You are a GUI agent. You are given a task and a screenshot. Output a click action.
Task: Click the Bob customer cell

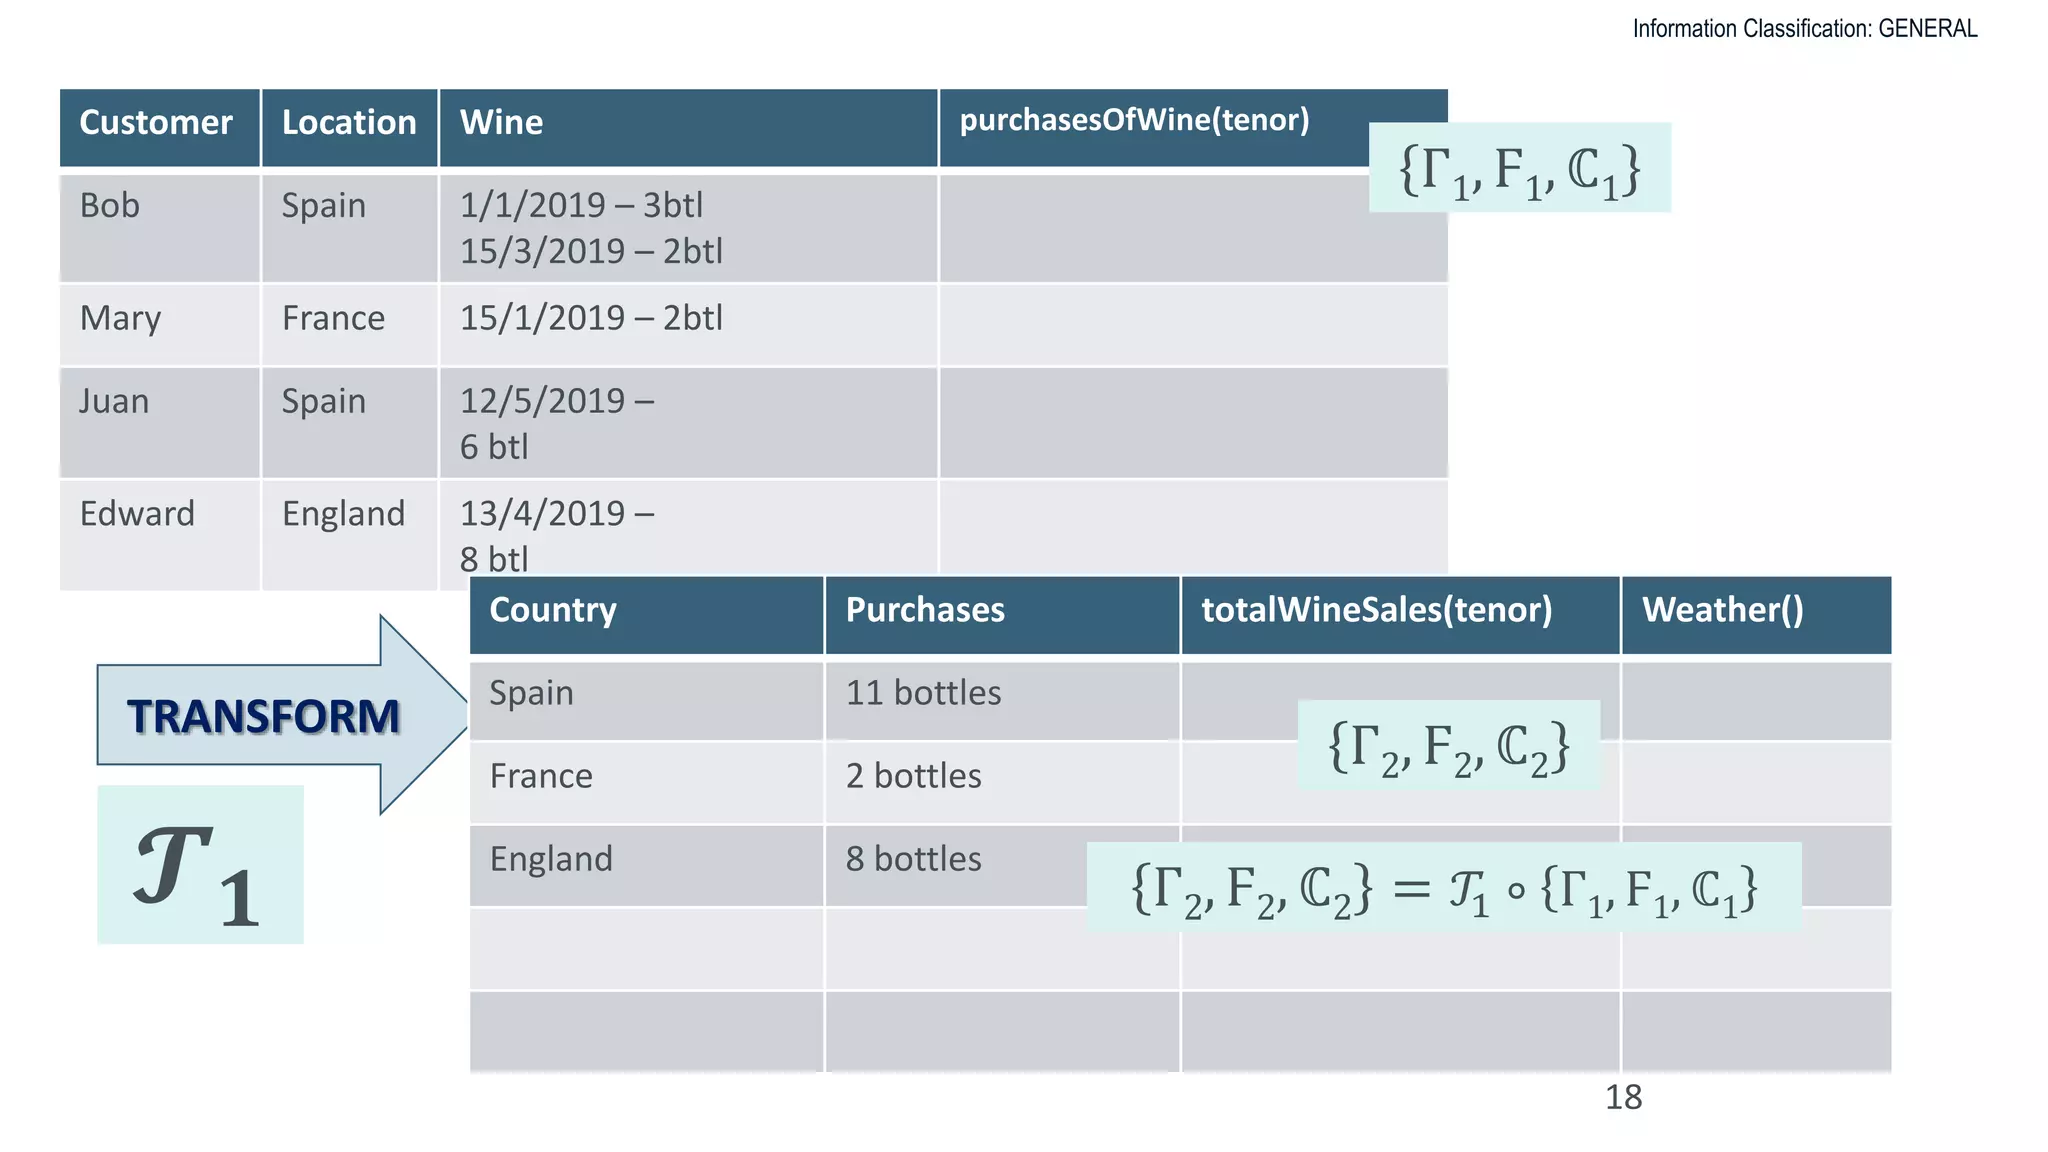point(159,228)
